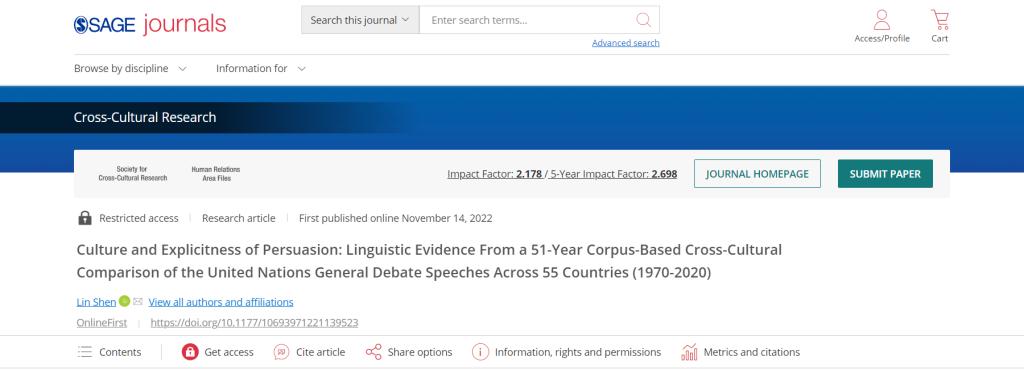Click View all authors and affiliations

(221, 301)
